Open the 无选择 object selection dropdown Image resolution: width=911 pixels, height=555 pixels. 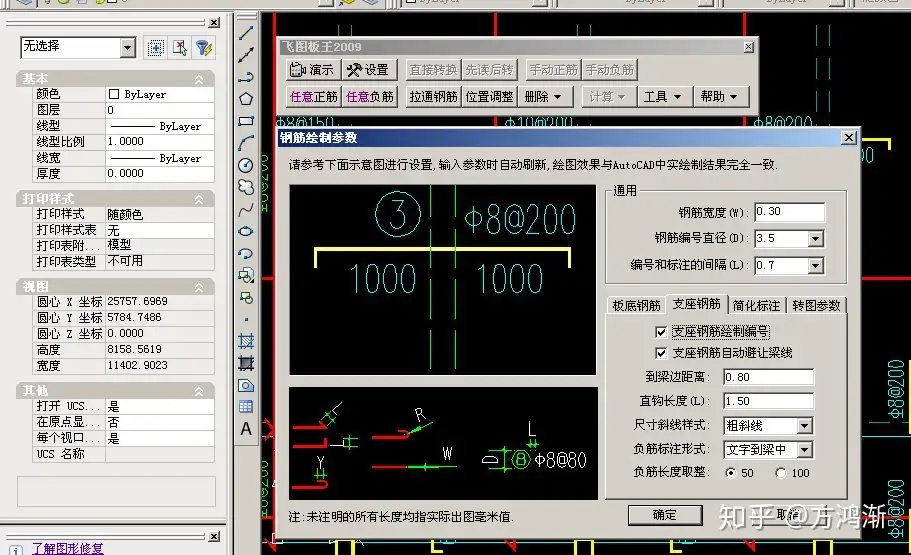(128, 48)
